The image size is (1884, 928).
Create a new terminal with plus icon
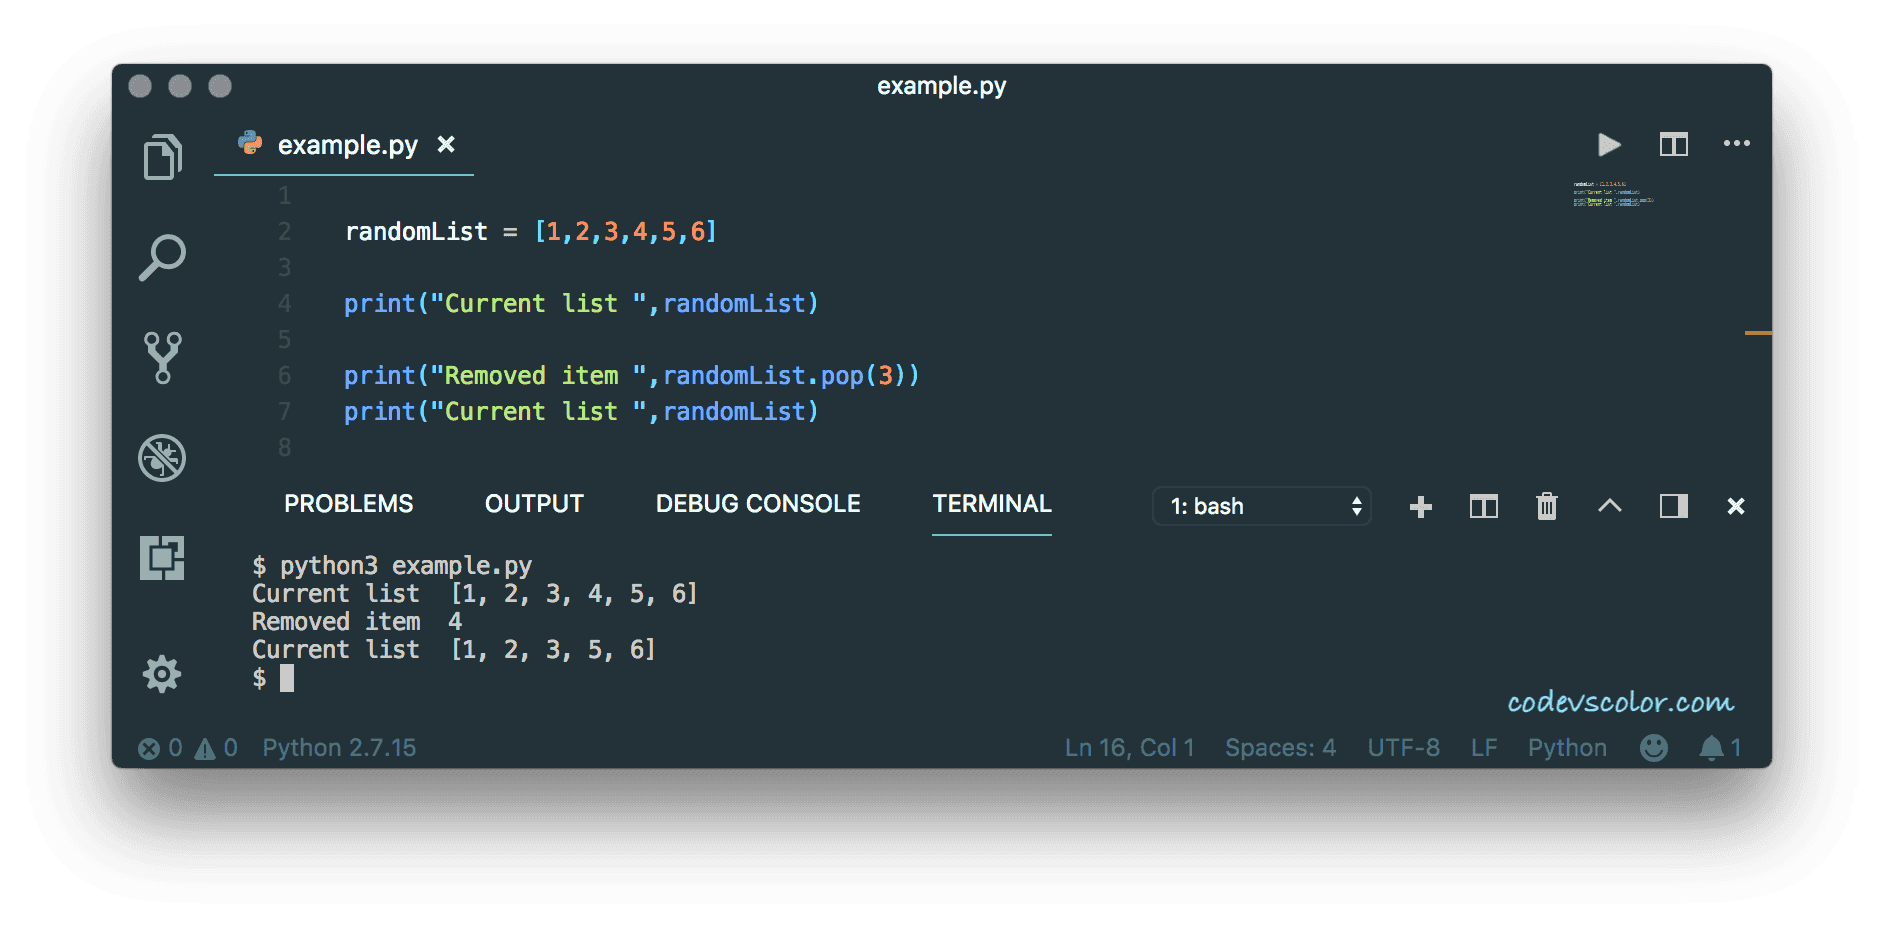1421,507
